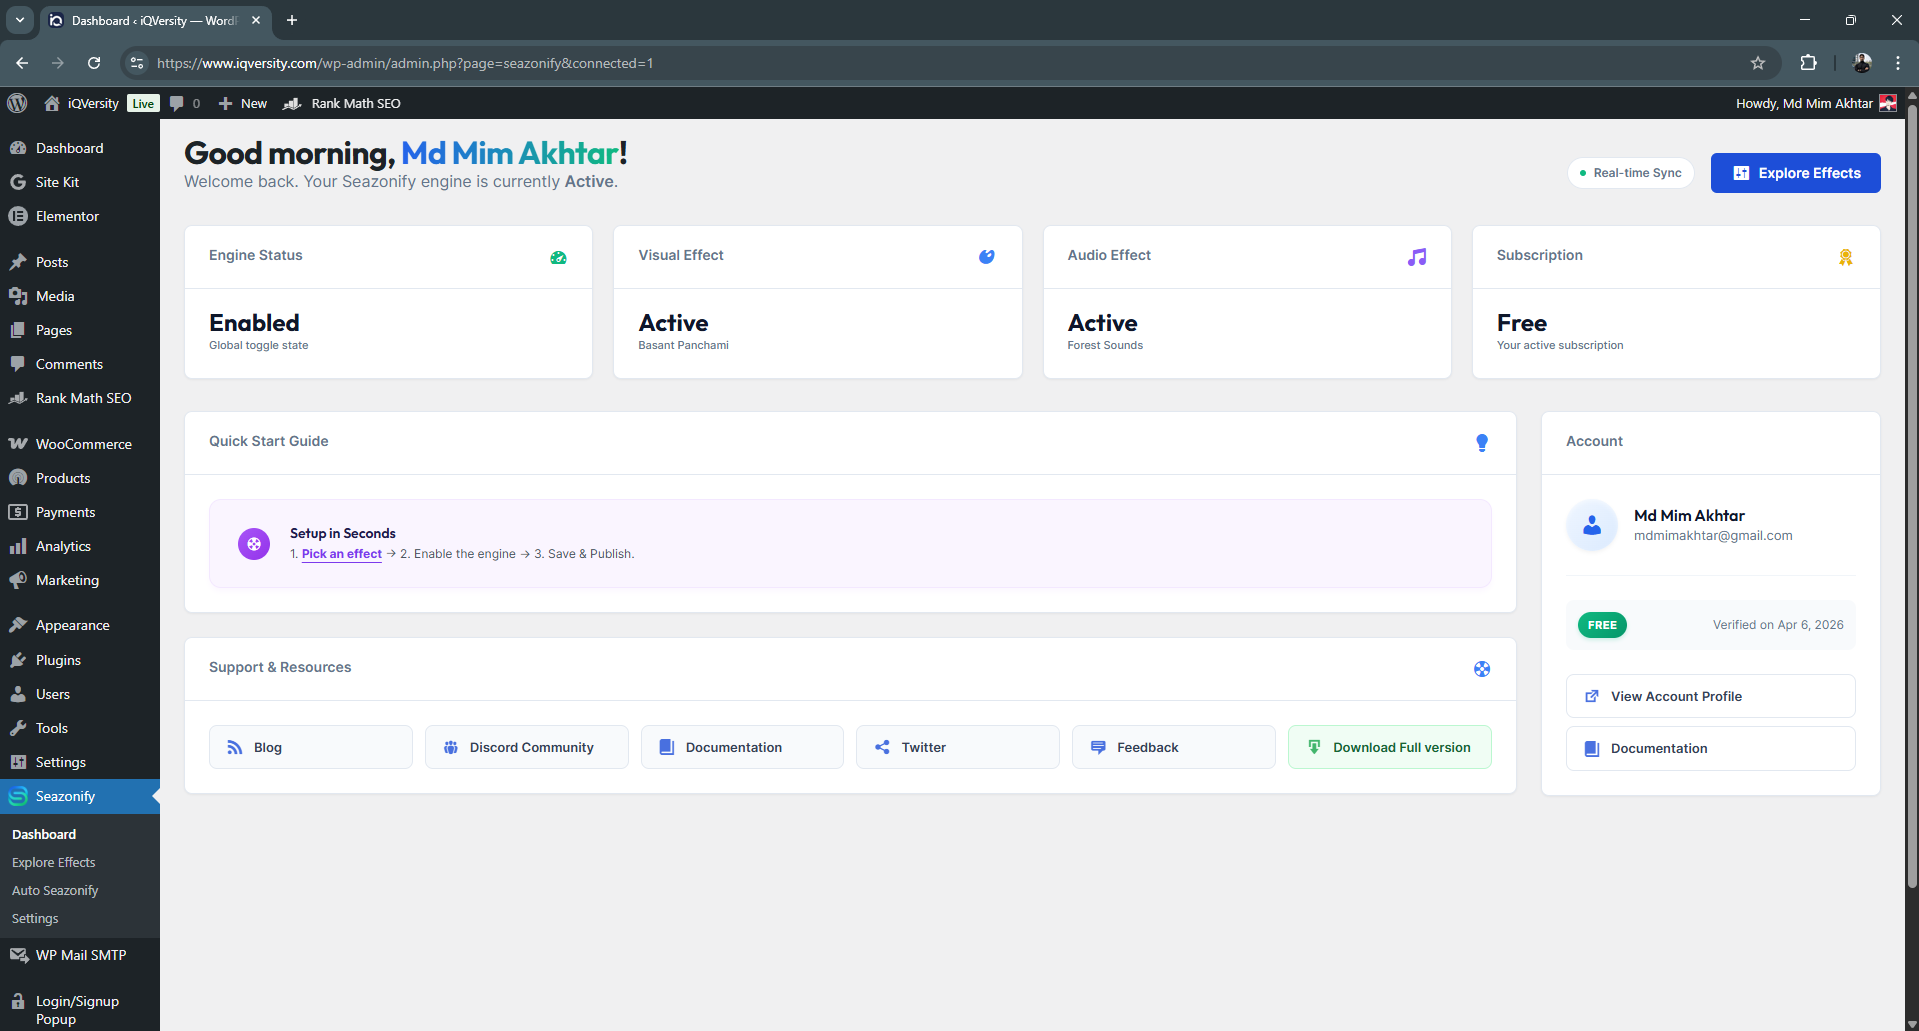Click the Support & Resources lifebuoy icon
Viewport: 1919px width, 1031px height.
(1482, 669)
